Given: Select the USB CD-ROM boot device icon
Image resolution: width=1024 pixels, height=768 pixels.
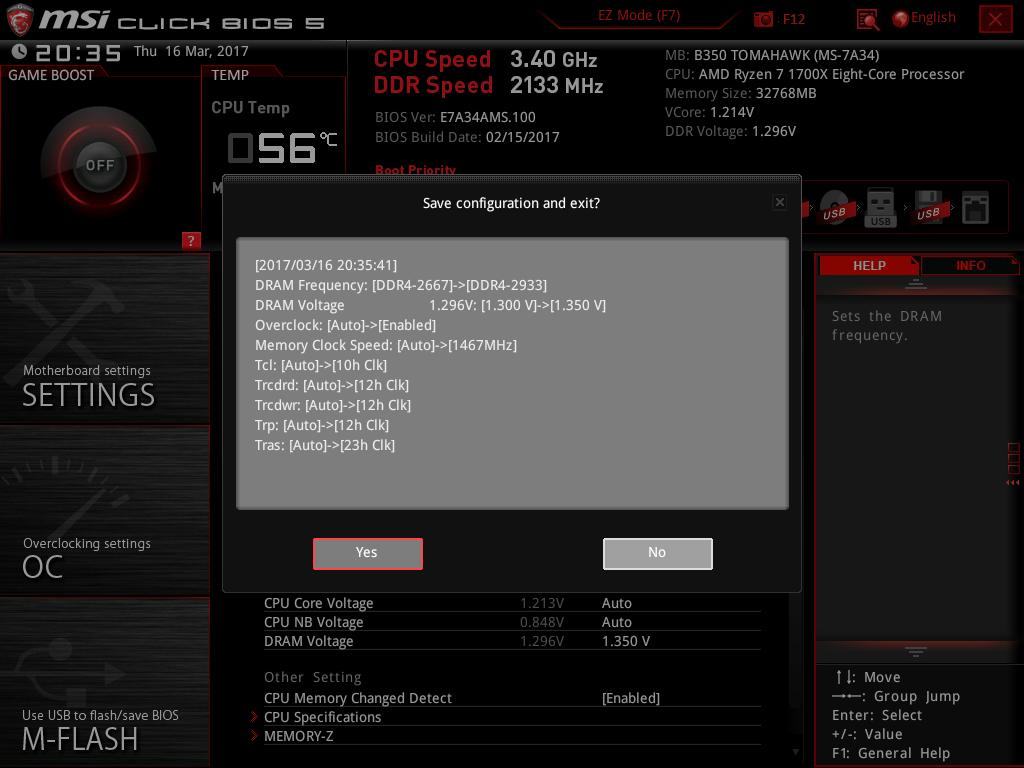Looking at the screenshot, I should coord(835,208).
